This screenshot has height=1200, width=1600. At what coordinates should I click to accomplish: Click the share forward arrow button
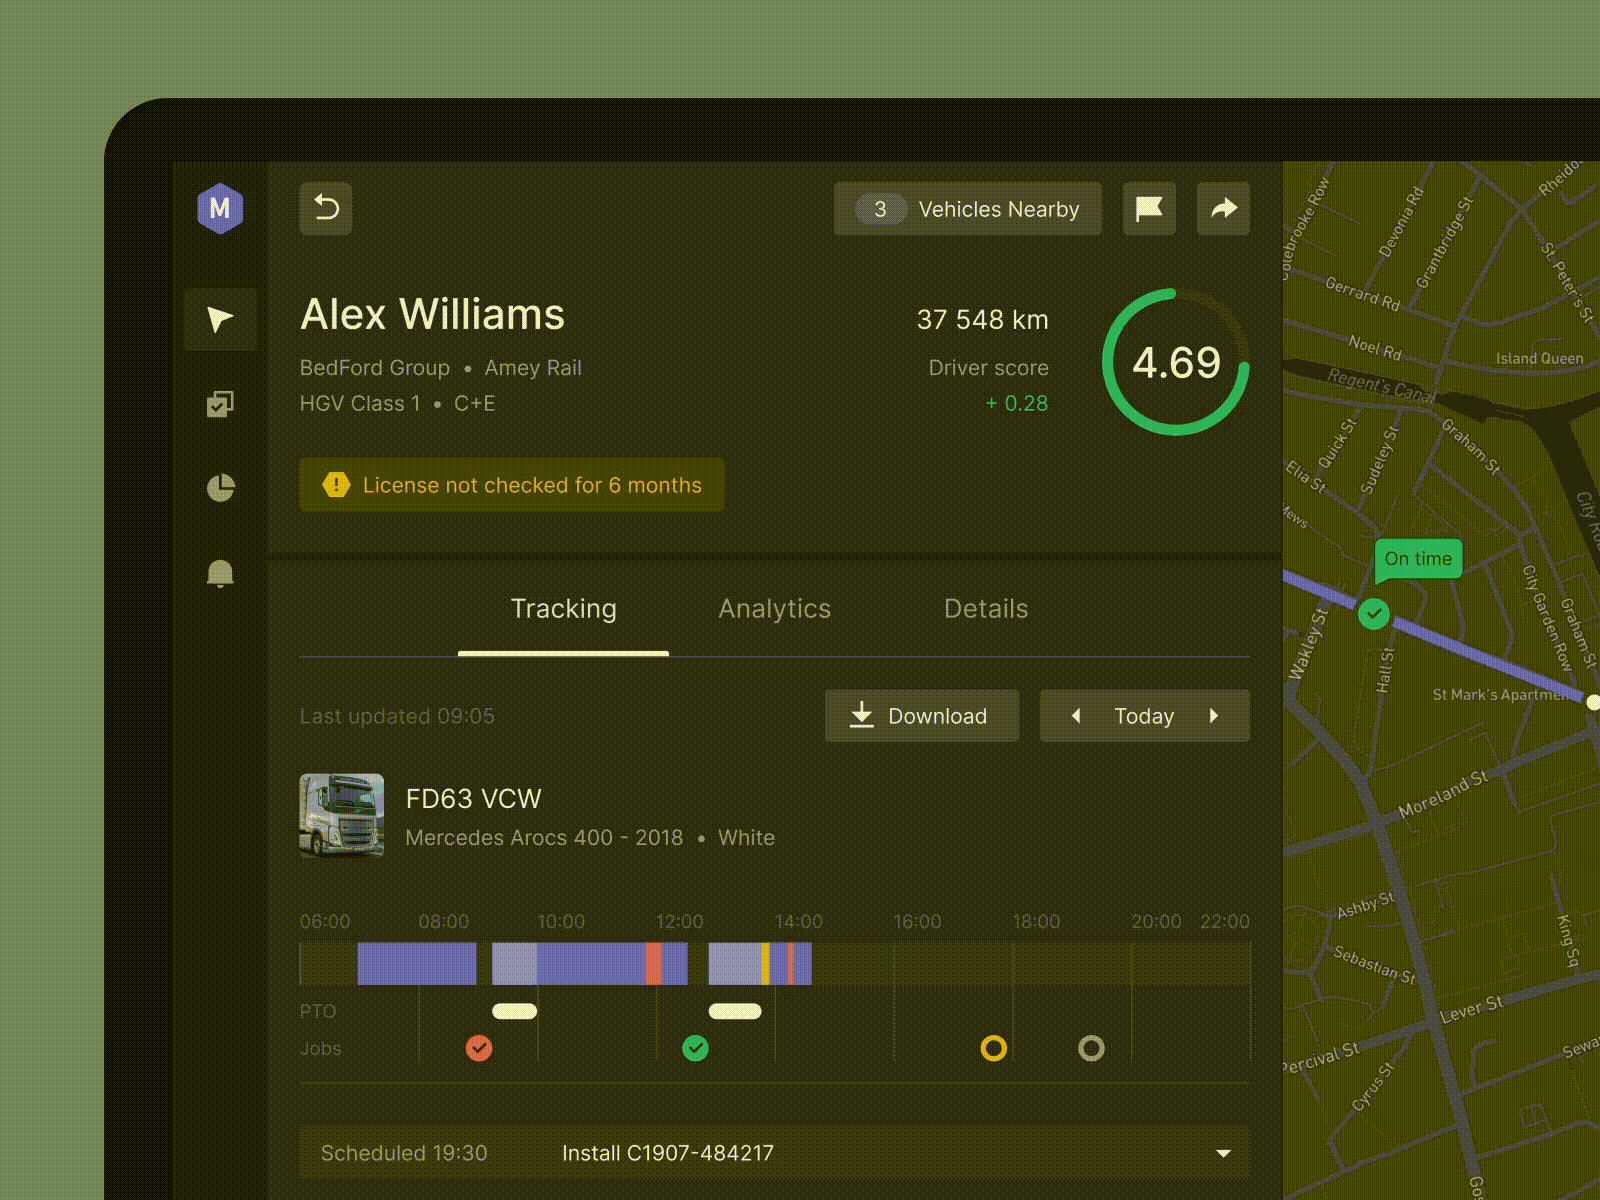point(1224,208)
